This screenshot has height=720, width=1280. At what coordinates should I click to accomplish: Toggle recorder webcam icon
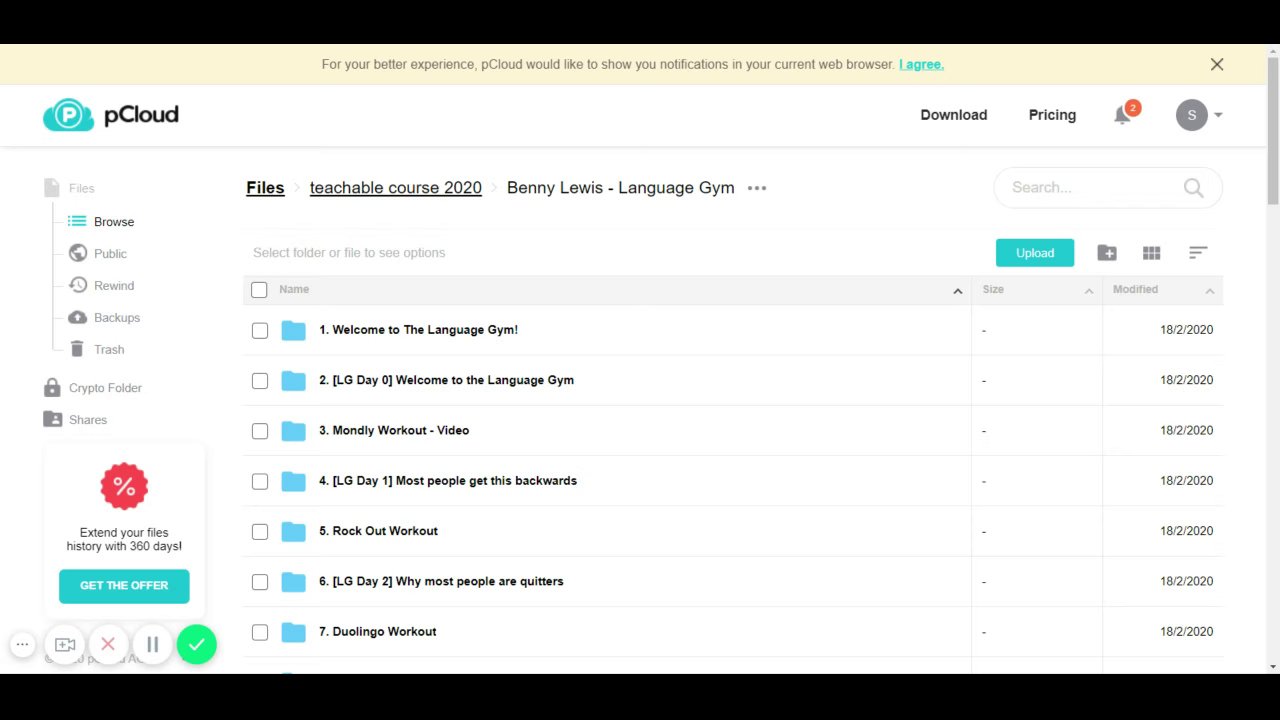pyautogui.click(x=65, y=645)
